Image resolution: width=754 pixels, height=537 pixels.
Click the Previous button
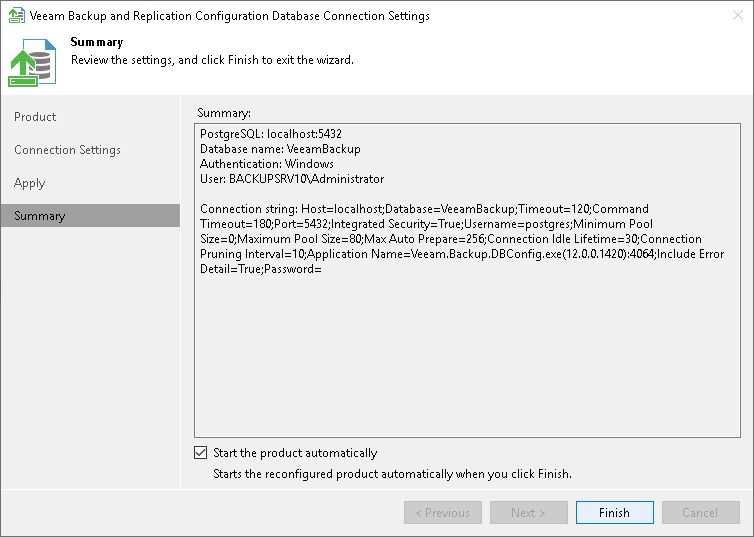tap(443, 513)
